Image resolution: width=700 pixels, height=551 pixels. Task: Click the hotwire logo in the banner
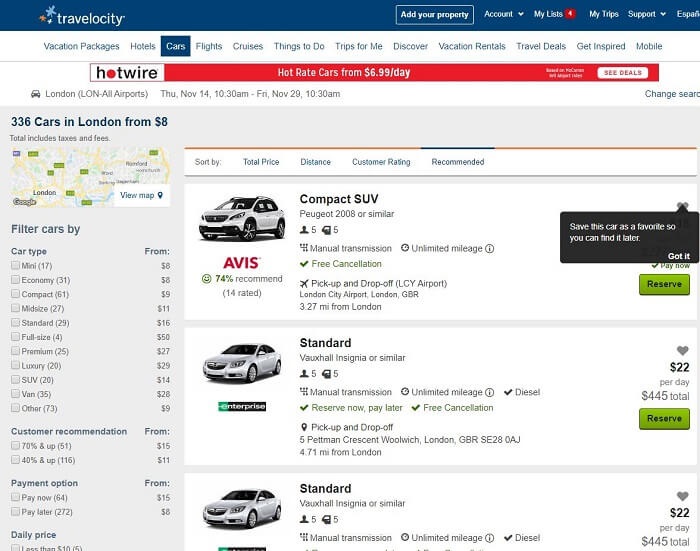pyautogui.click(x=127, y=72)
